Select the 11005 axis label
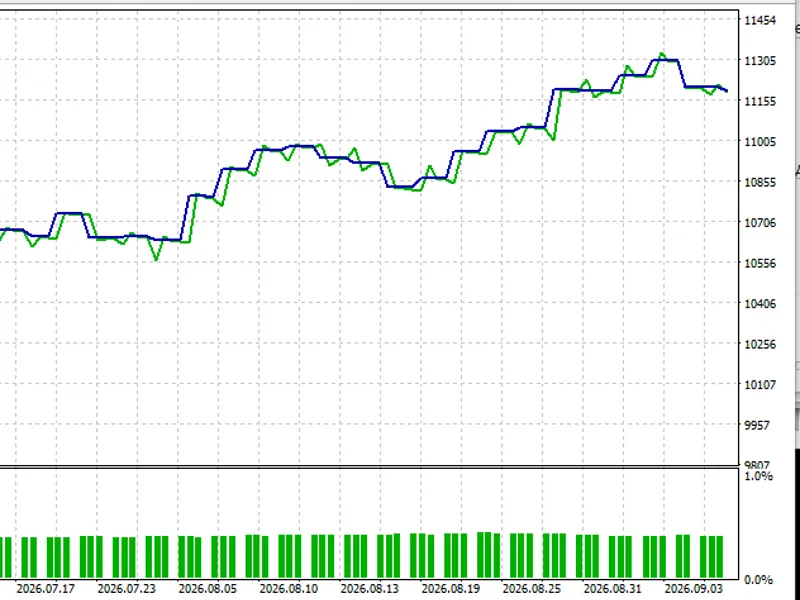Screen dimensions: 800x600 coord(760,142)
